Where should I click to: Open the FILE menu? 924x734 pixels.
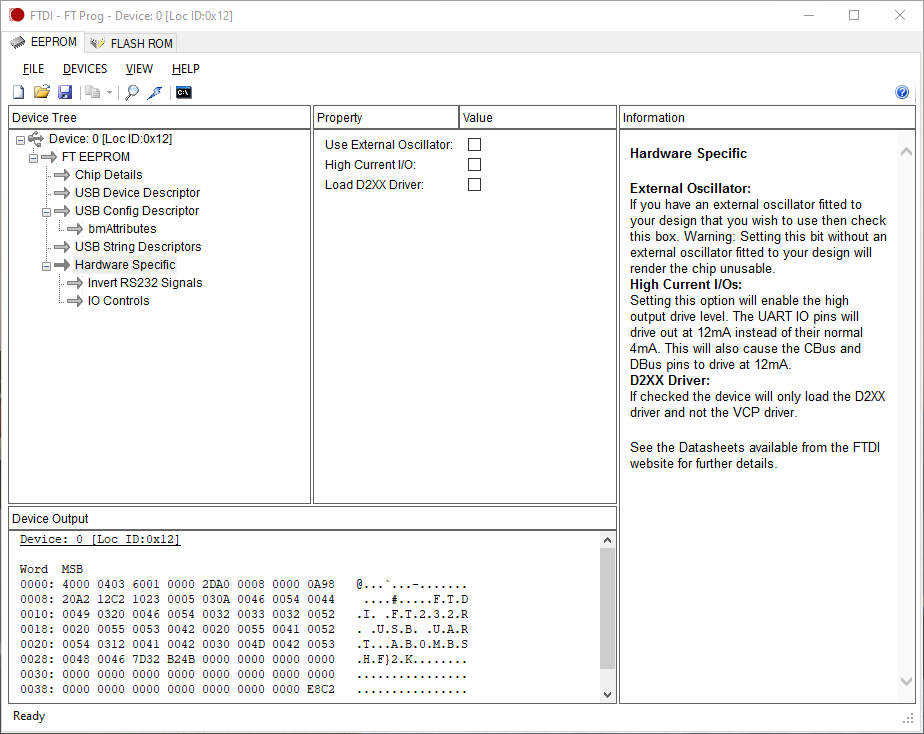pos(34,69)
